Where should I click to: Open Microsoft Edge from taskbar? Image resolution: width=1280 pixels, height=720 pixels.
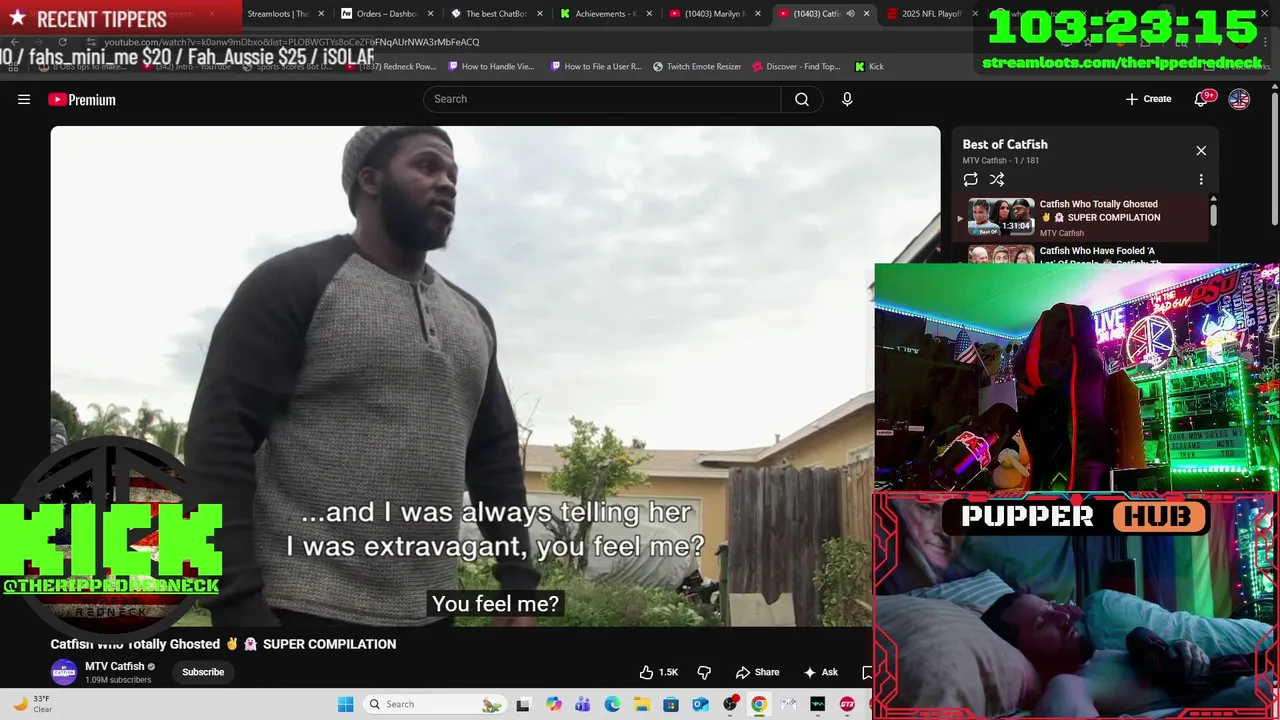pyautogui.click(x=612, y=704)
